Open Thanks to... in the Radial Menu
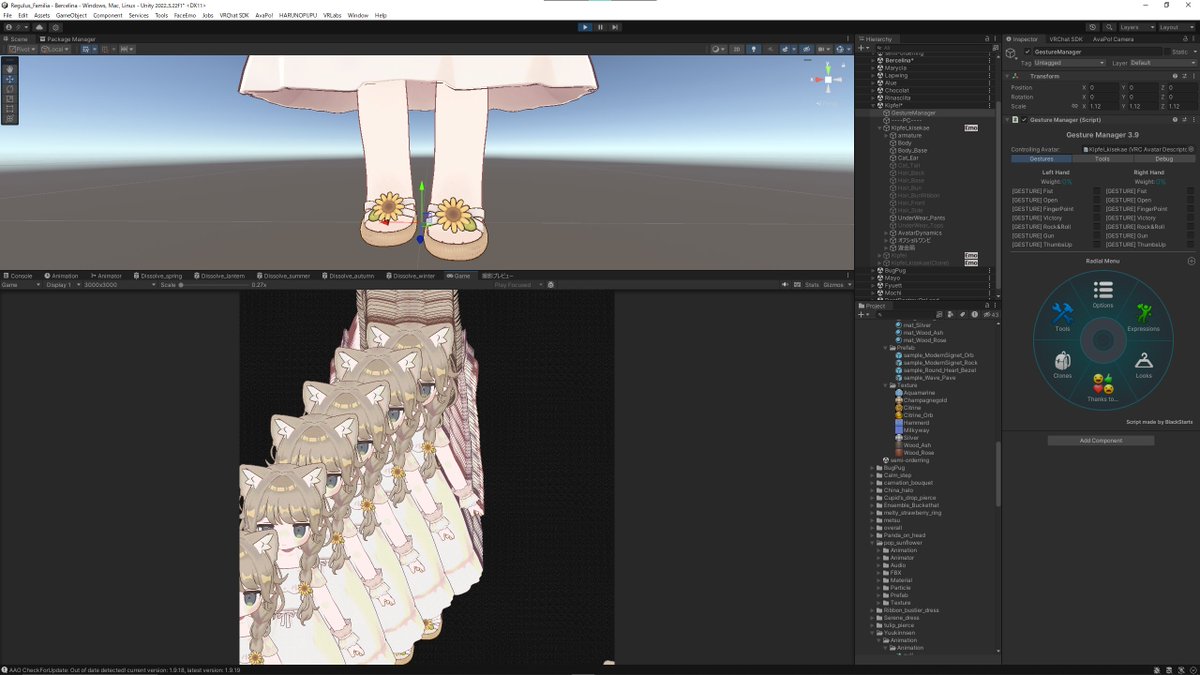The image size is (1200, 675). pyautogui.click(x=1103, y=388)
